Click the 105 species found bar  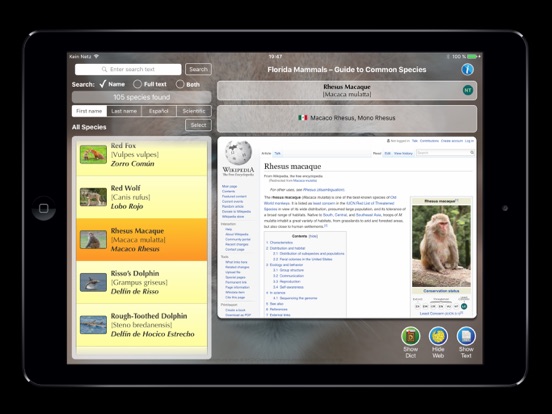click(142, 97)
